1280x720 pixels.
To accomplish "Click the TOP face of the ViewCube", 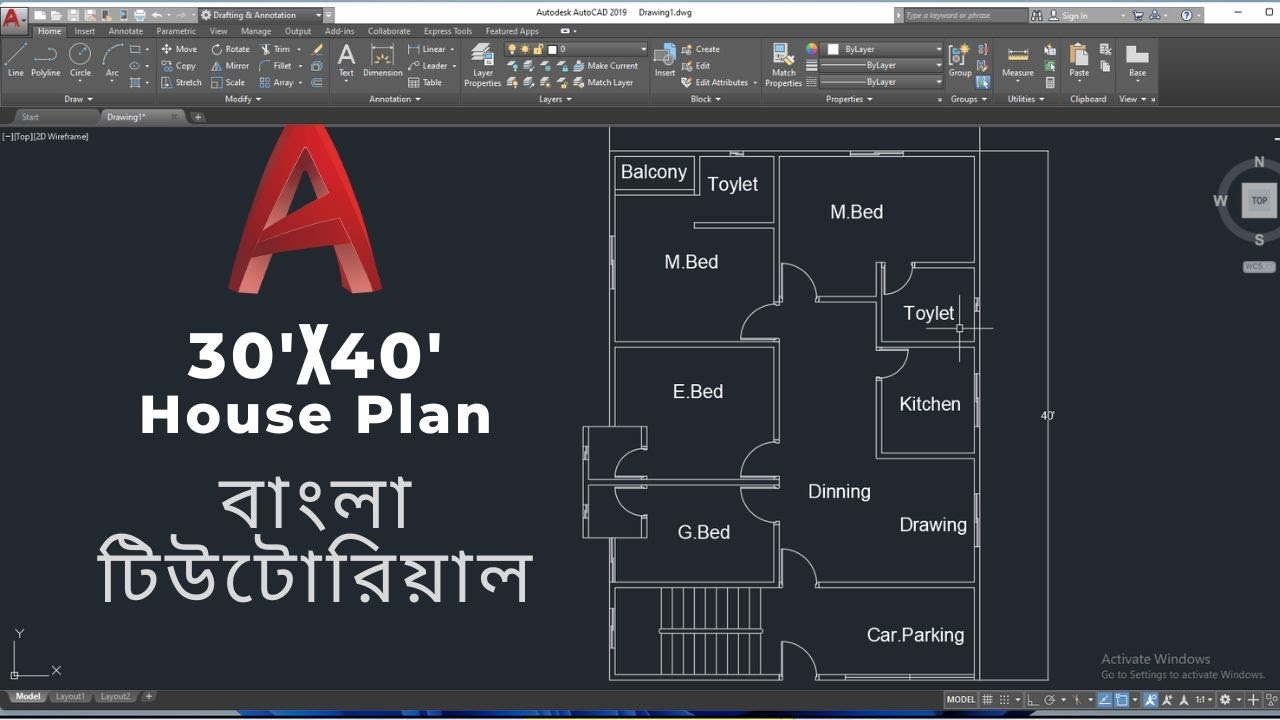I will pyautogui.click(x=1259, y=200).
